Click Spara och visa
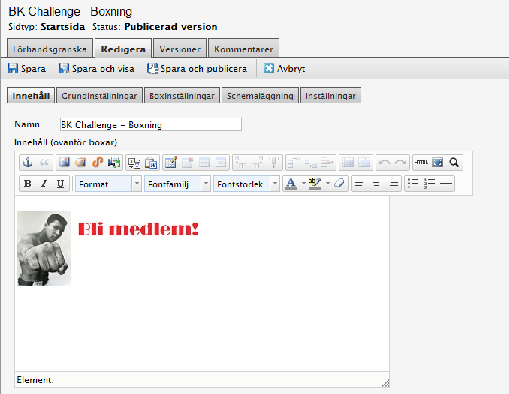 [97, 68]
